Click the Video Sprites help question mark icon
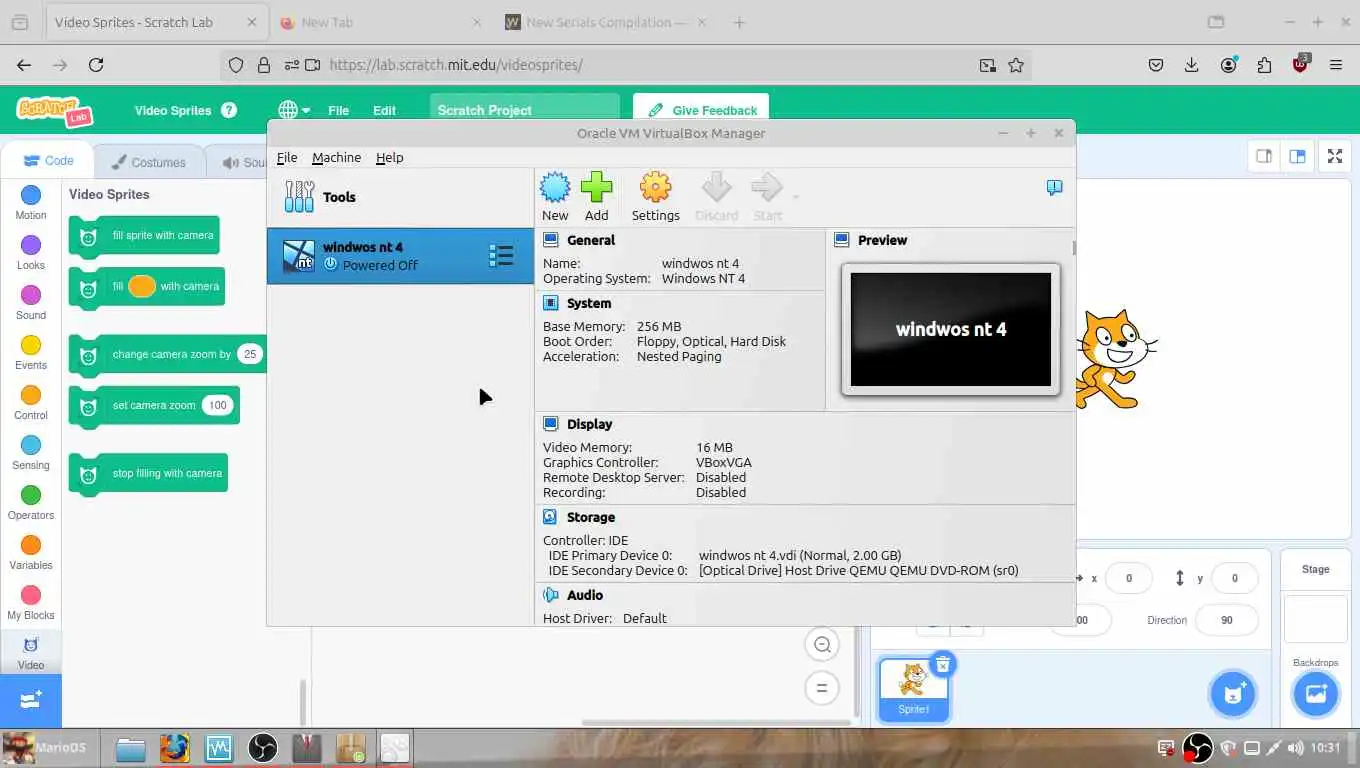Image resolution: width=1360 pixels, height=768 pixels. point(229,110)
